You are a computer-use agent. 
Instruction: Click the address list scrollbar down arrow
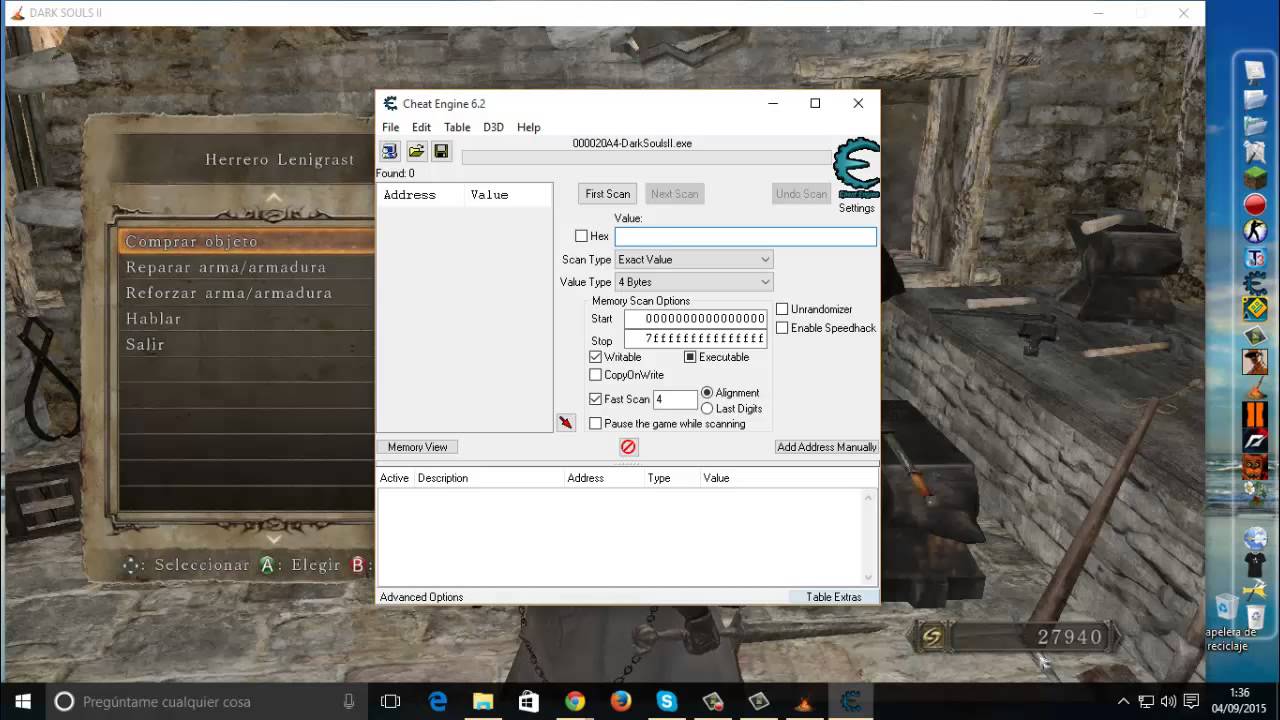tap(869, 577)
